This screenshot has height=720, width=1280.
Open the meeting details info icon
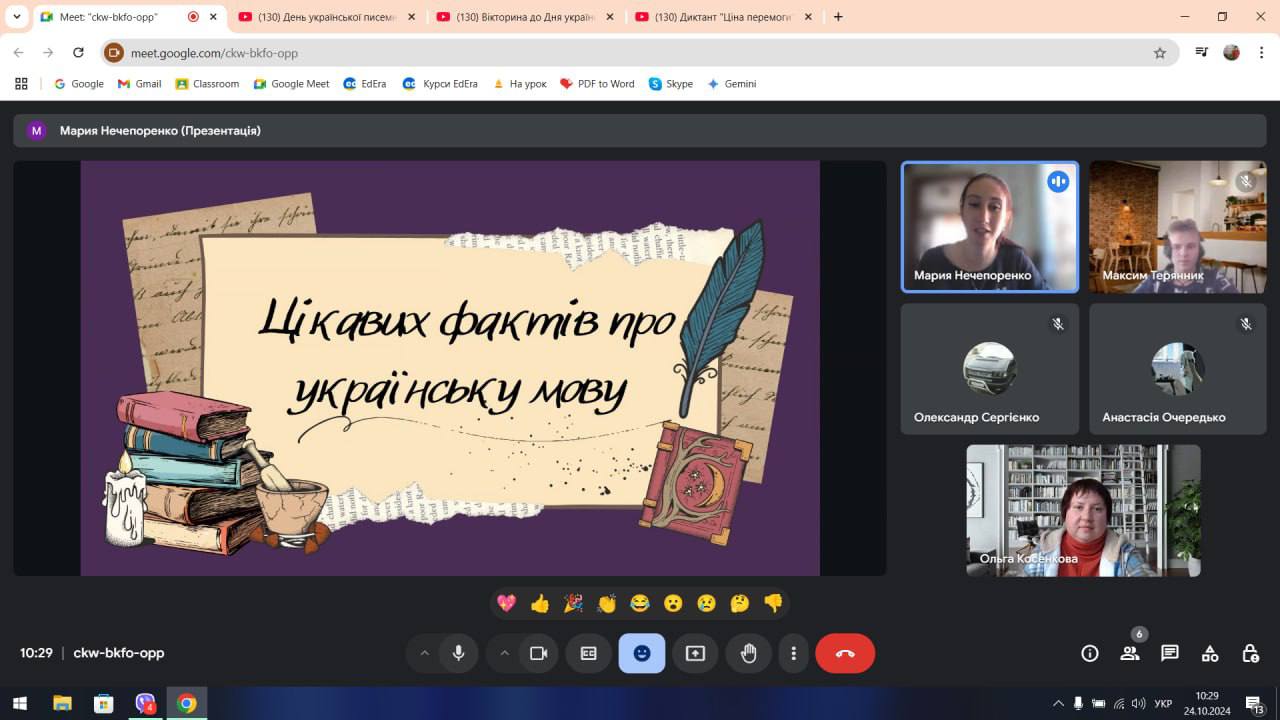1090,653
